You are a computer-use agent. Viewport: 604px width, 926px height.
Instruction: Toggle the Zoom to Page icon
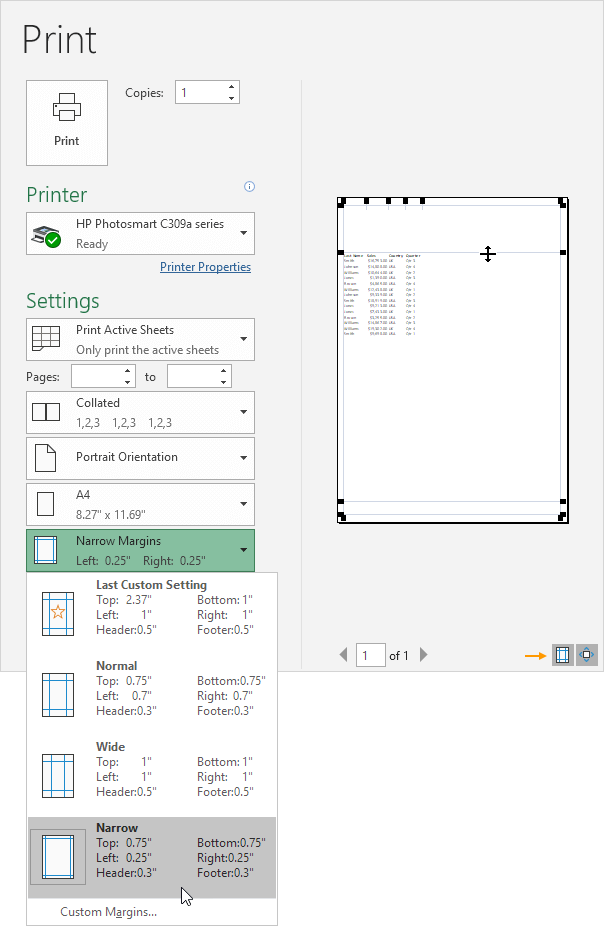tap(587, 656)
